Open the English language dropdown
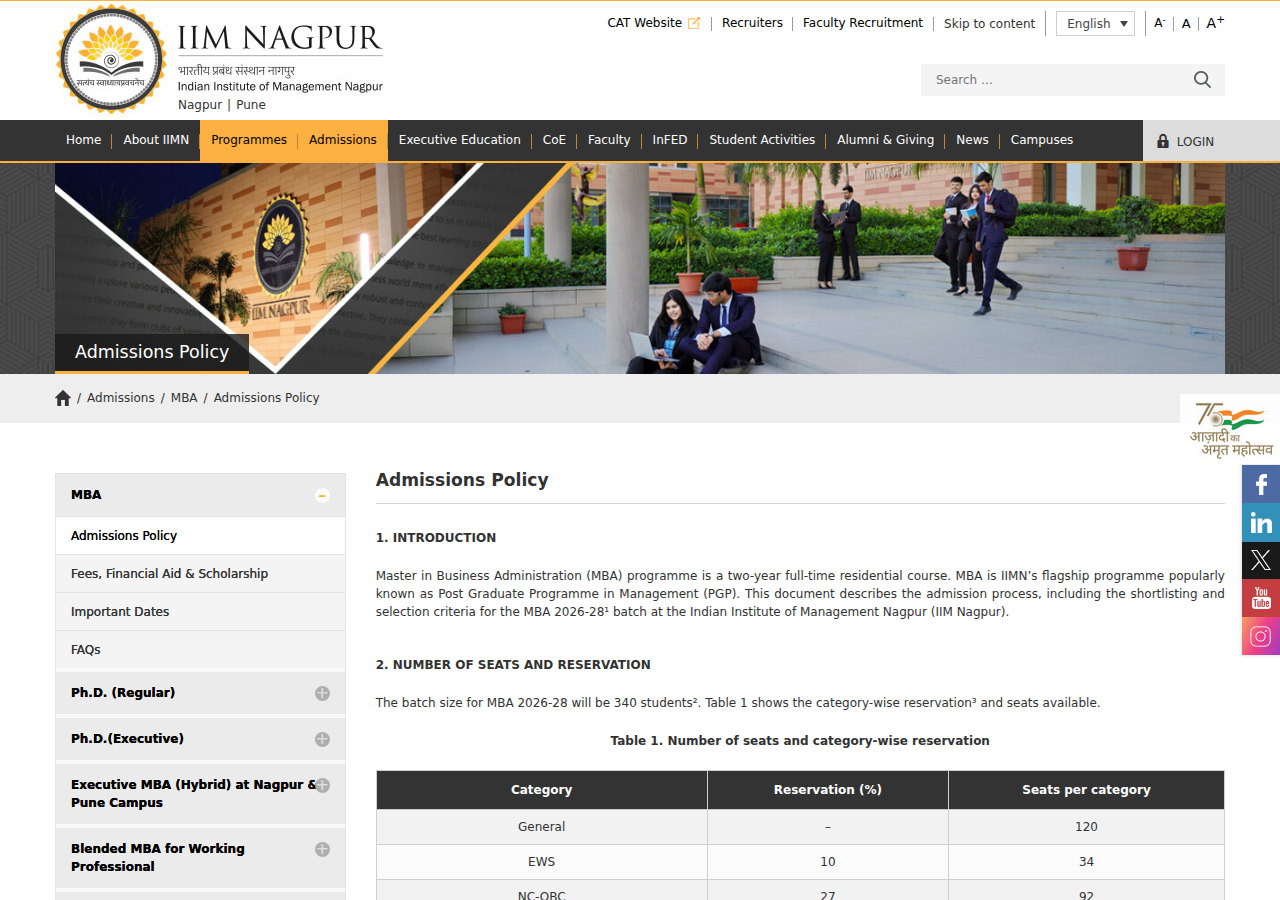 pos(1095,24)
